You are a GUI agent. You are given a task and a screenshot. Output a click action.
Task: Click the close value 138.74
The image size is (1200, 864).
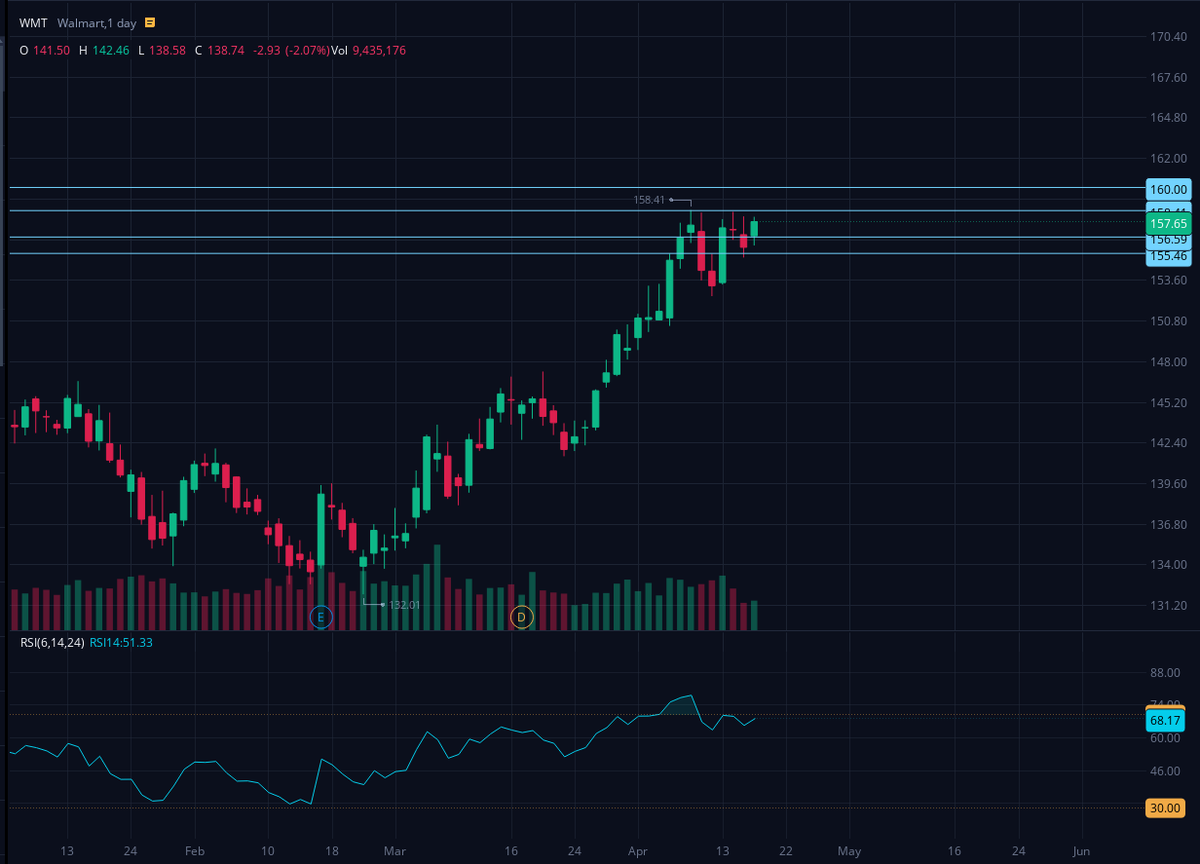pos(227,50)
